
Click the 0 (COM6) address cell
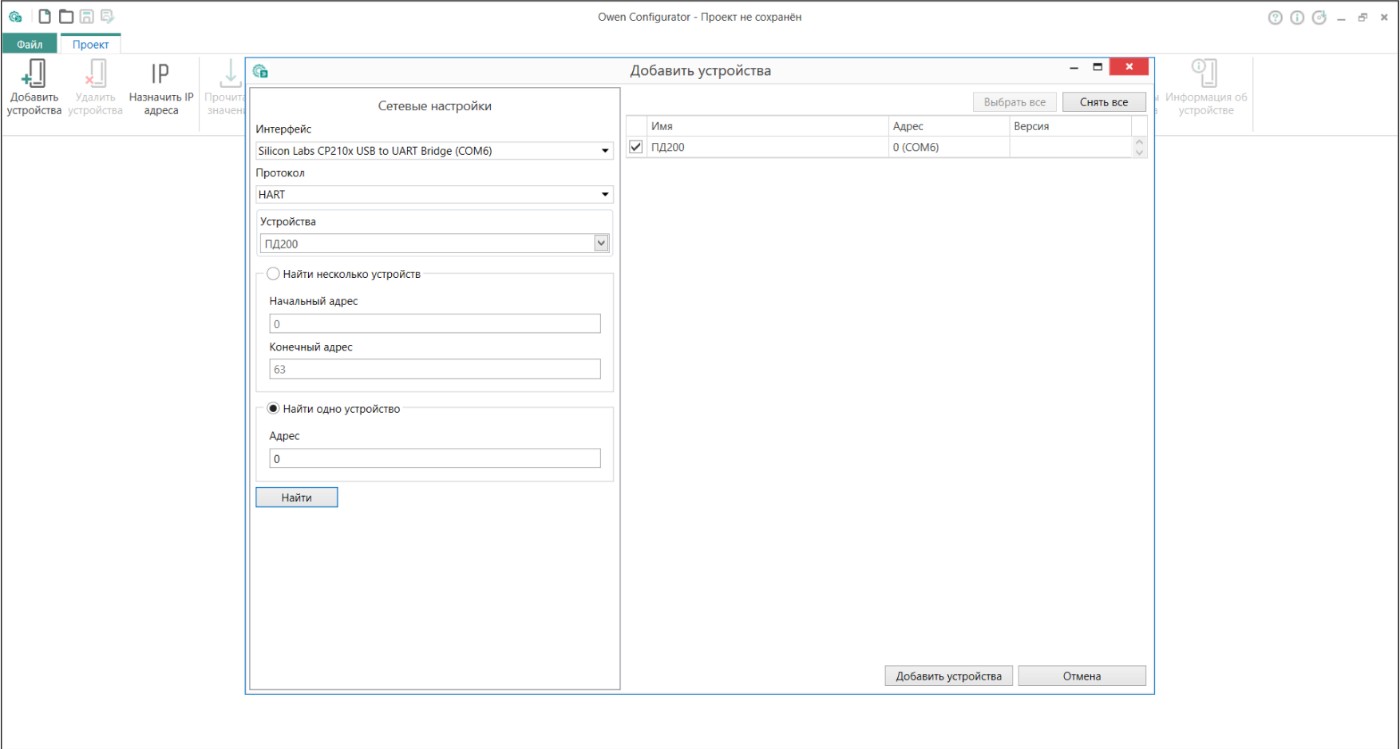tap(949, 147)
